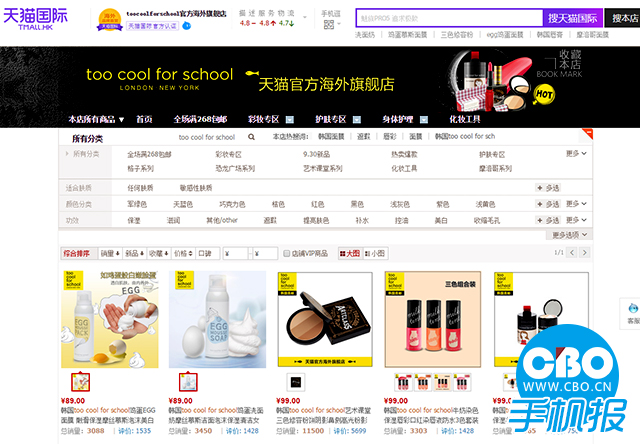Select the Egg Mousse Soap small swatch
Screen dimensions: 640x444
[188, 382]
